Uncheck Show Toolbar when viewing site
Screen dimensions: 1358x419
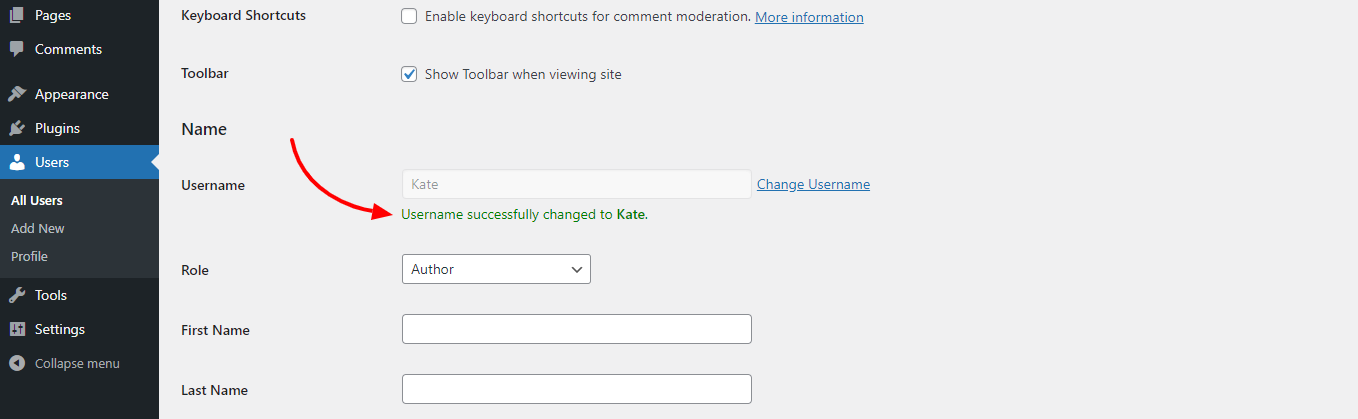[409, 74]
